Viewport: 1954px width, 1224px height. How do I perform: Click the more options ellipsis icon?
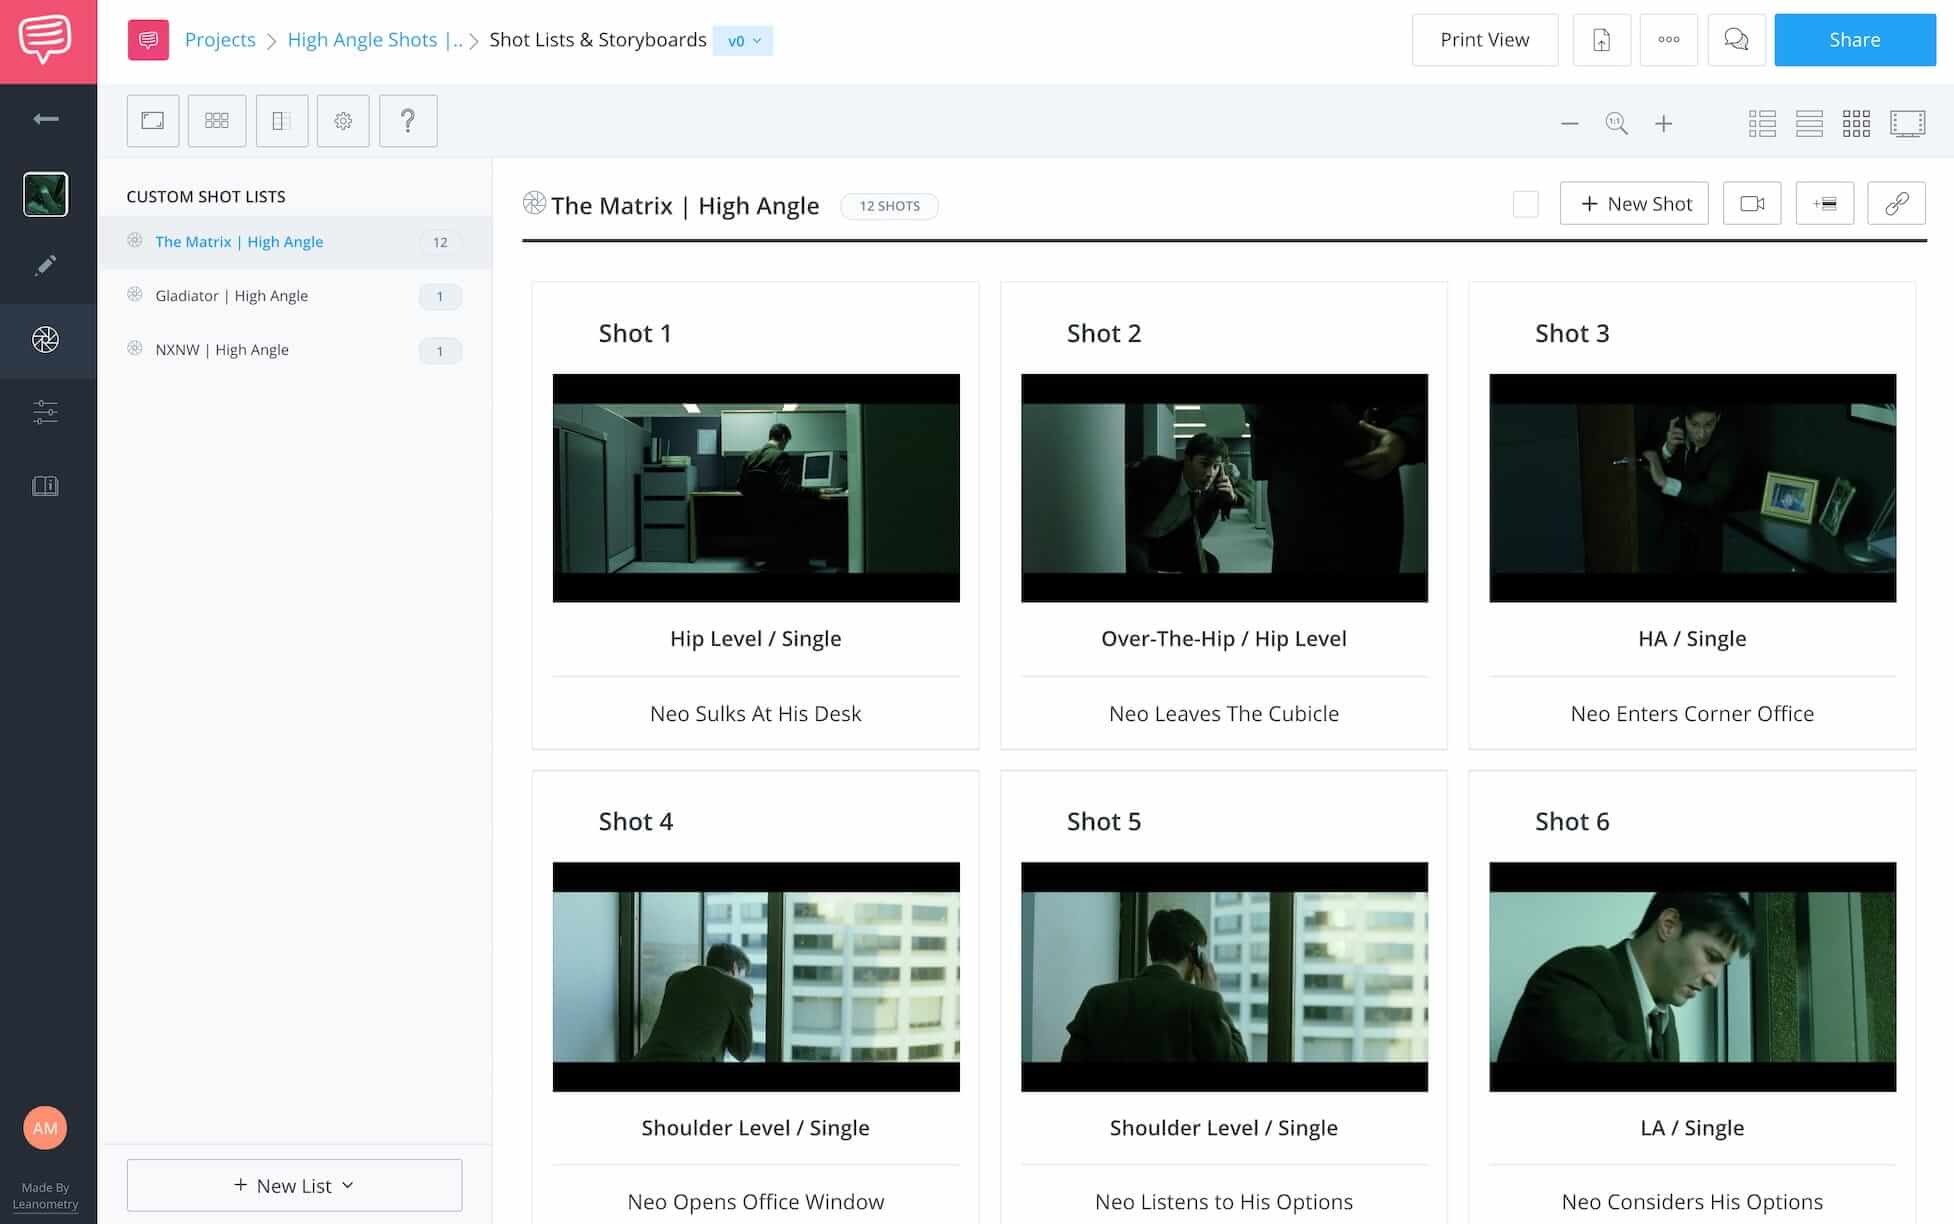click(x=1669, y=40)
